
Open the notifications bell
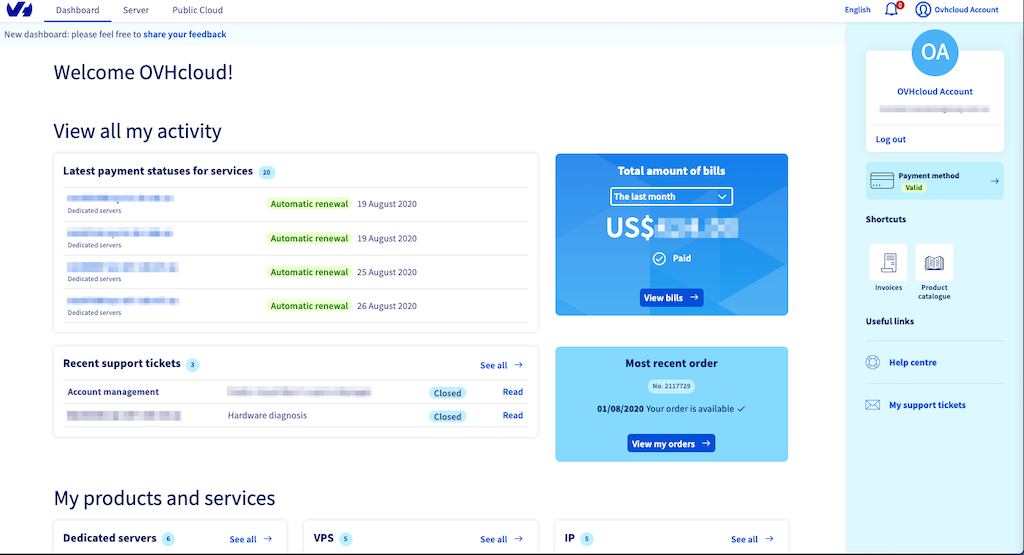pos(891,9)
